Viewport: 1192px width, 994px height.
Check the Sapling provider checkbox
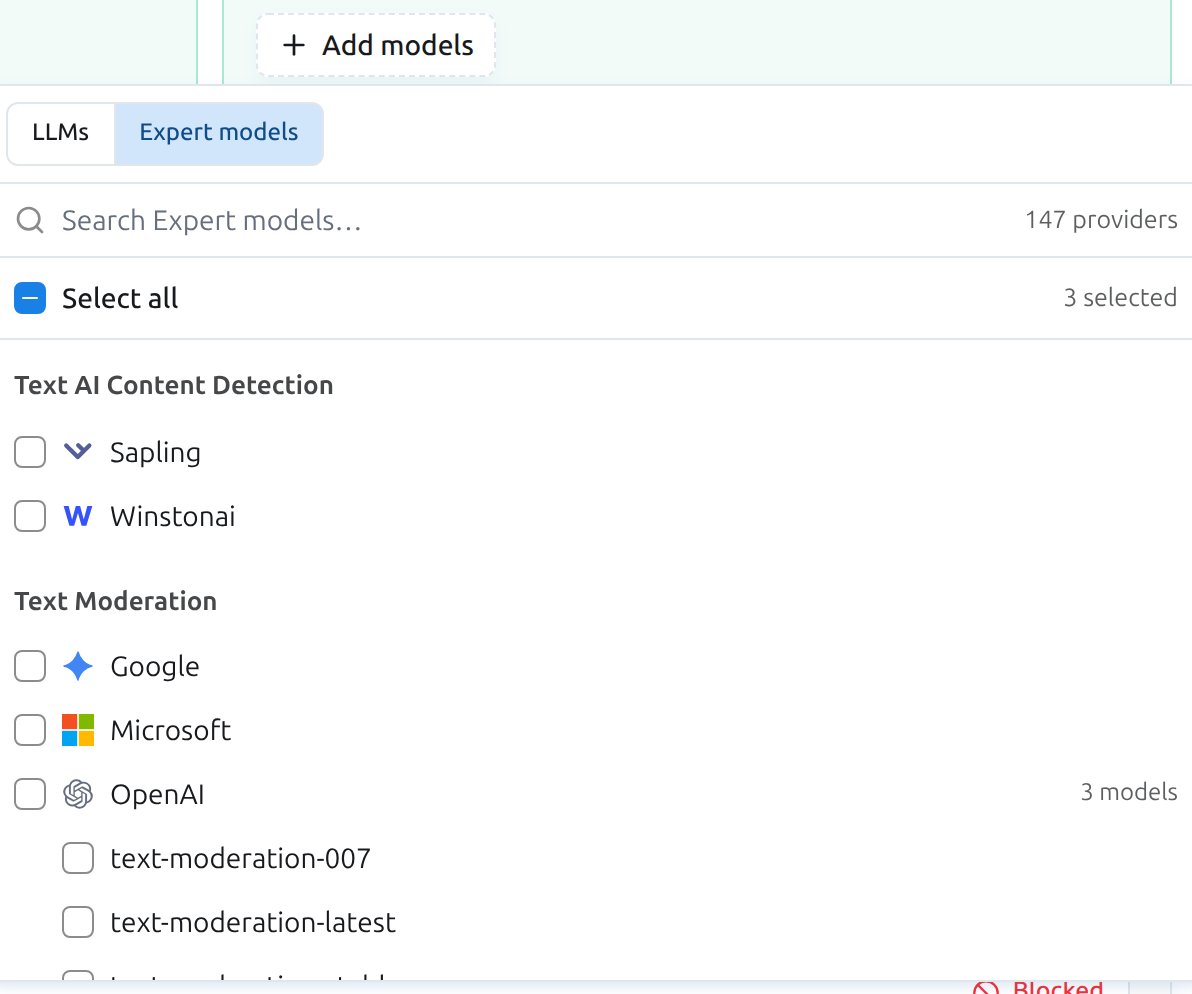(30, 452)
